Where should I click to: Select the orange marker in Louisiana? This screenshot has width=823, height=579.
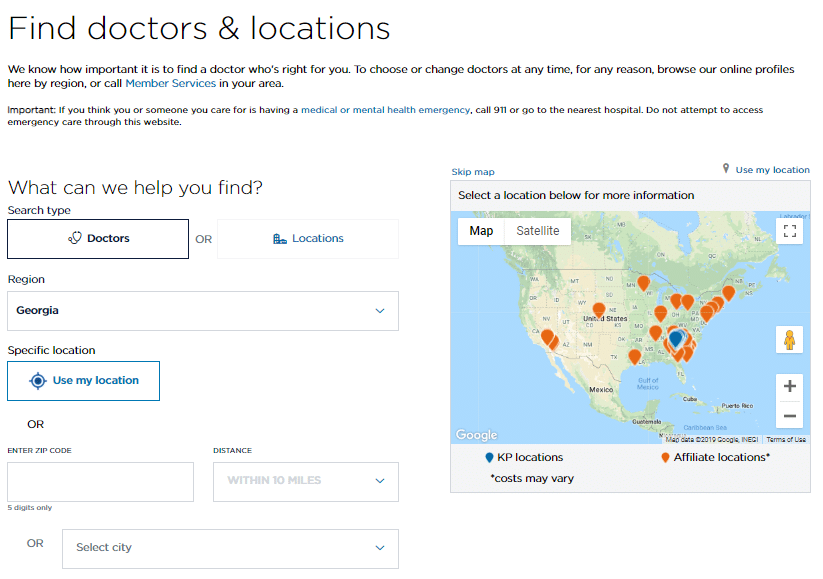(x=635, y=356)
